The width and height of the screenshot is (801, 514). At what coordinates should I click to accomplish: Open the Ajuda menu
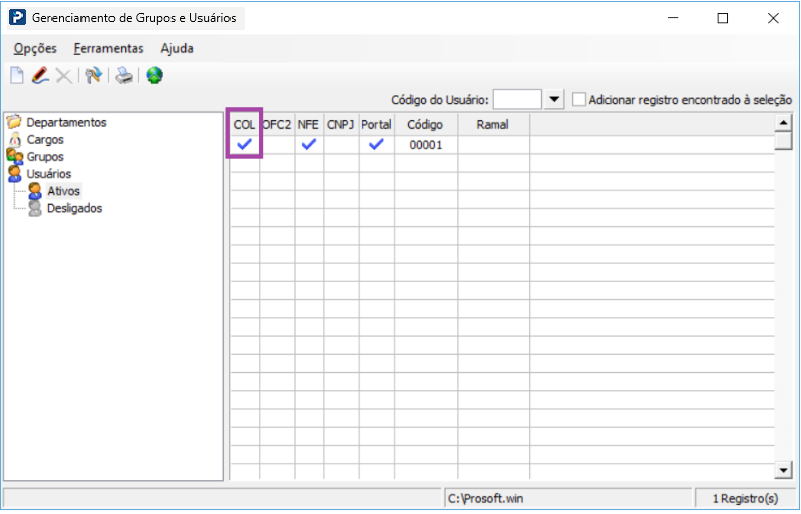[x=177, y=49]
